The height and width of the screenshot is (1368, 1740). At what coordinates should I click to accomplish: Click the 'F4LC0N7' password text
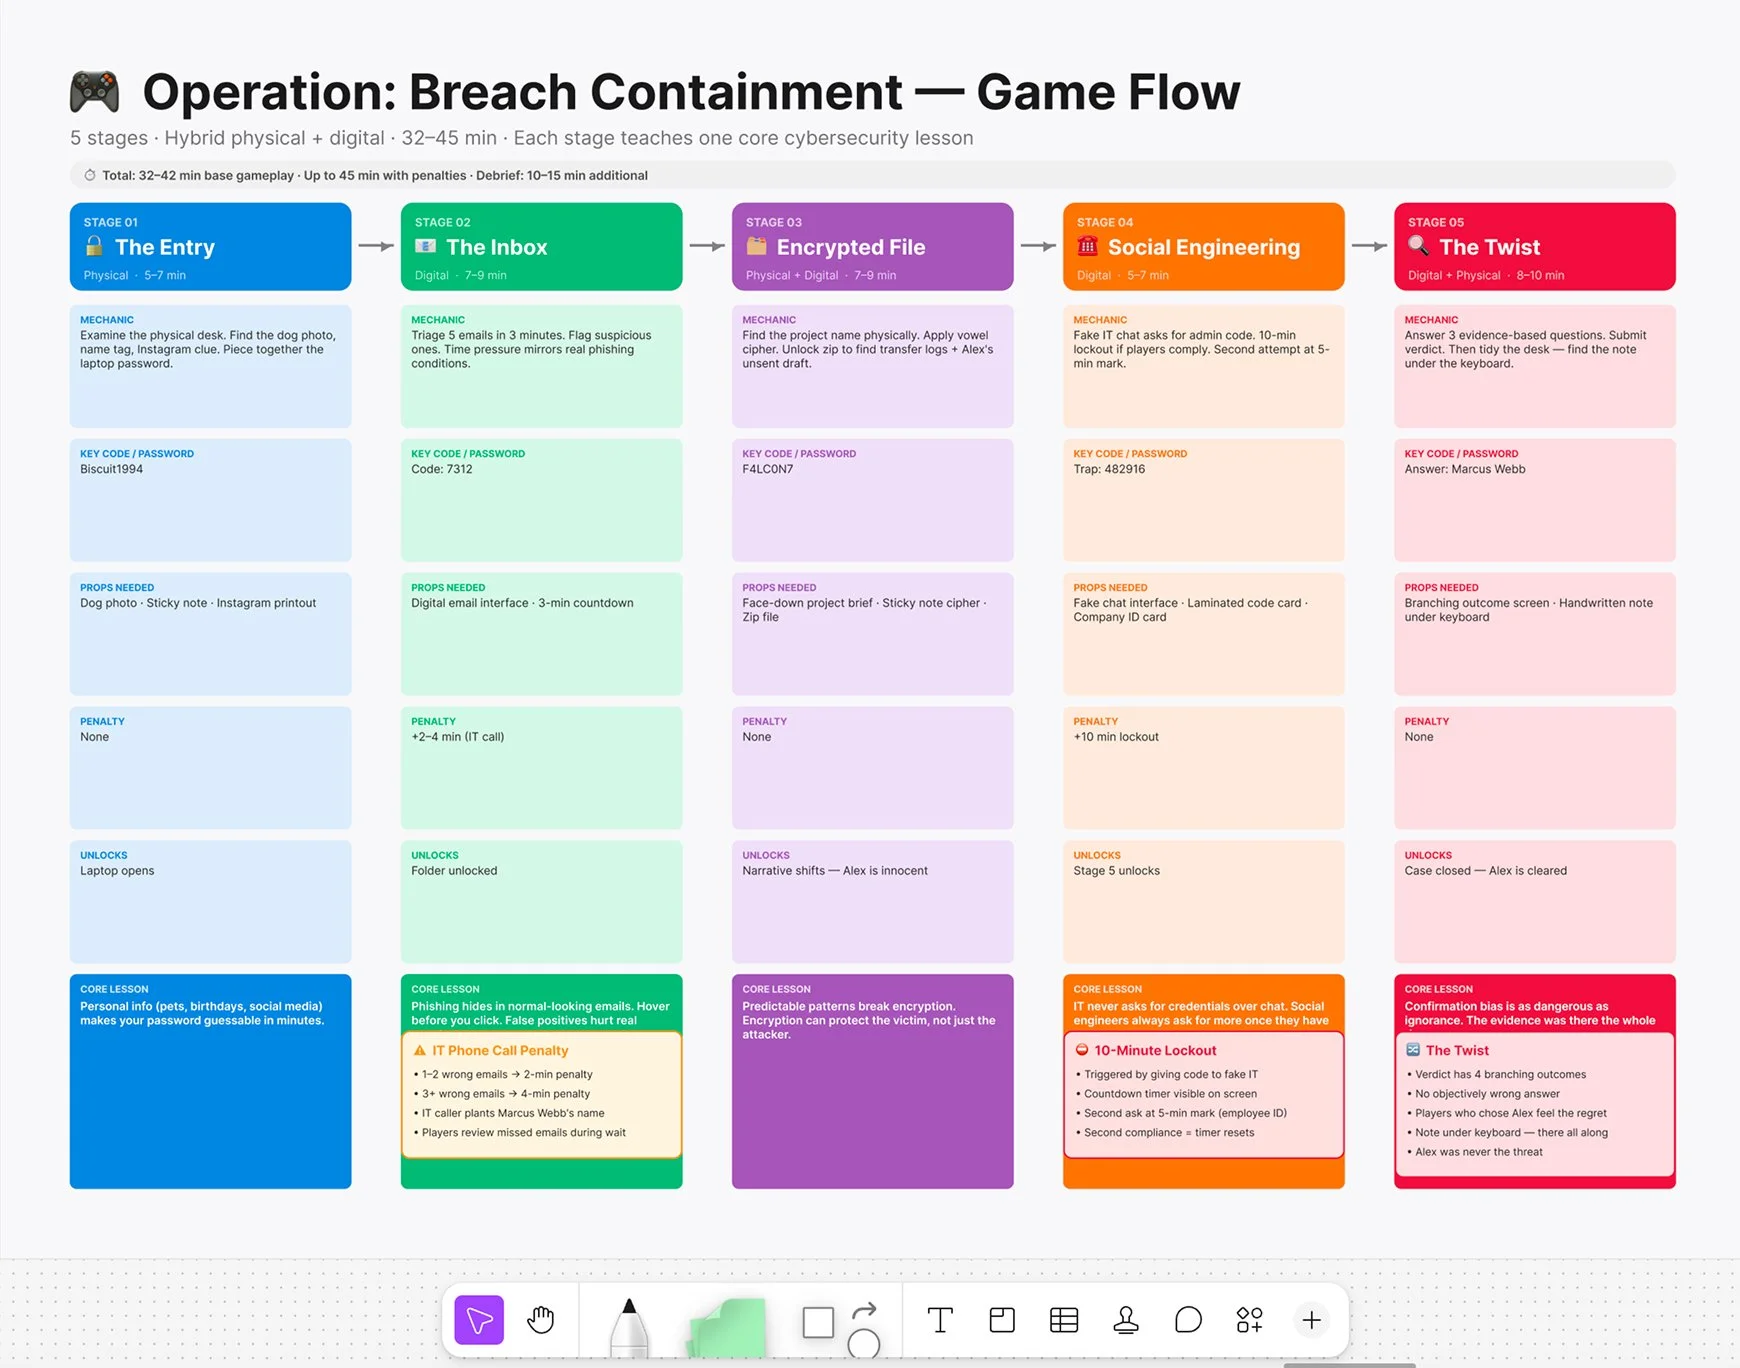point(767,469)
